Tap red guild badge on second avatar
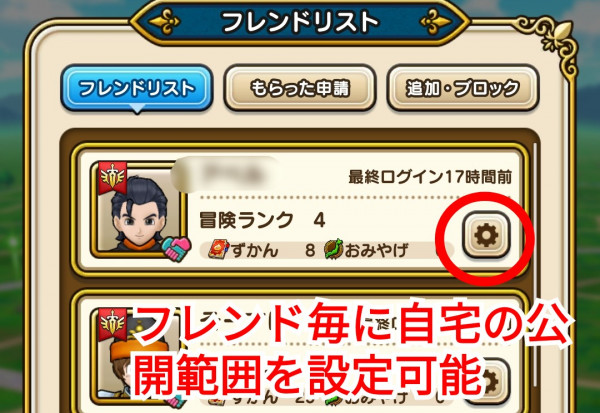600x413 pixels. click(112, 324)
